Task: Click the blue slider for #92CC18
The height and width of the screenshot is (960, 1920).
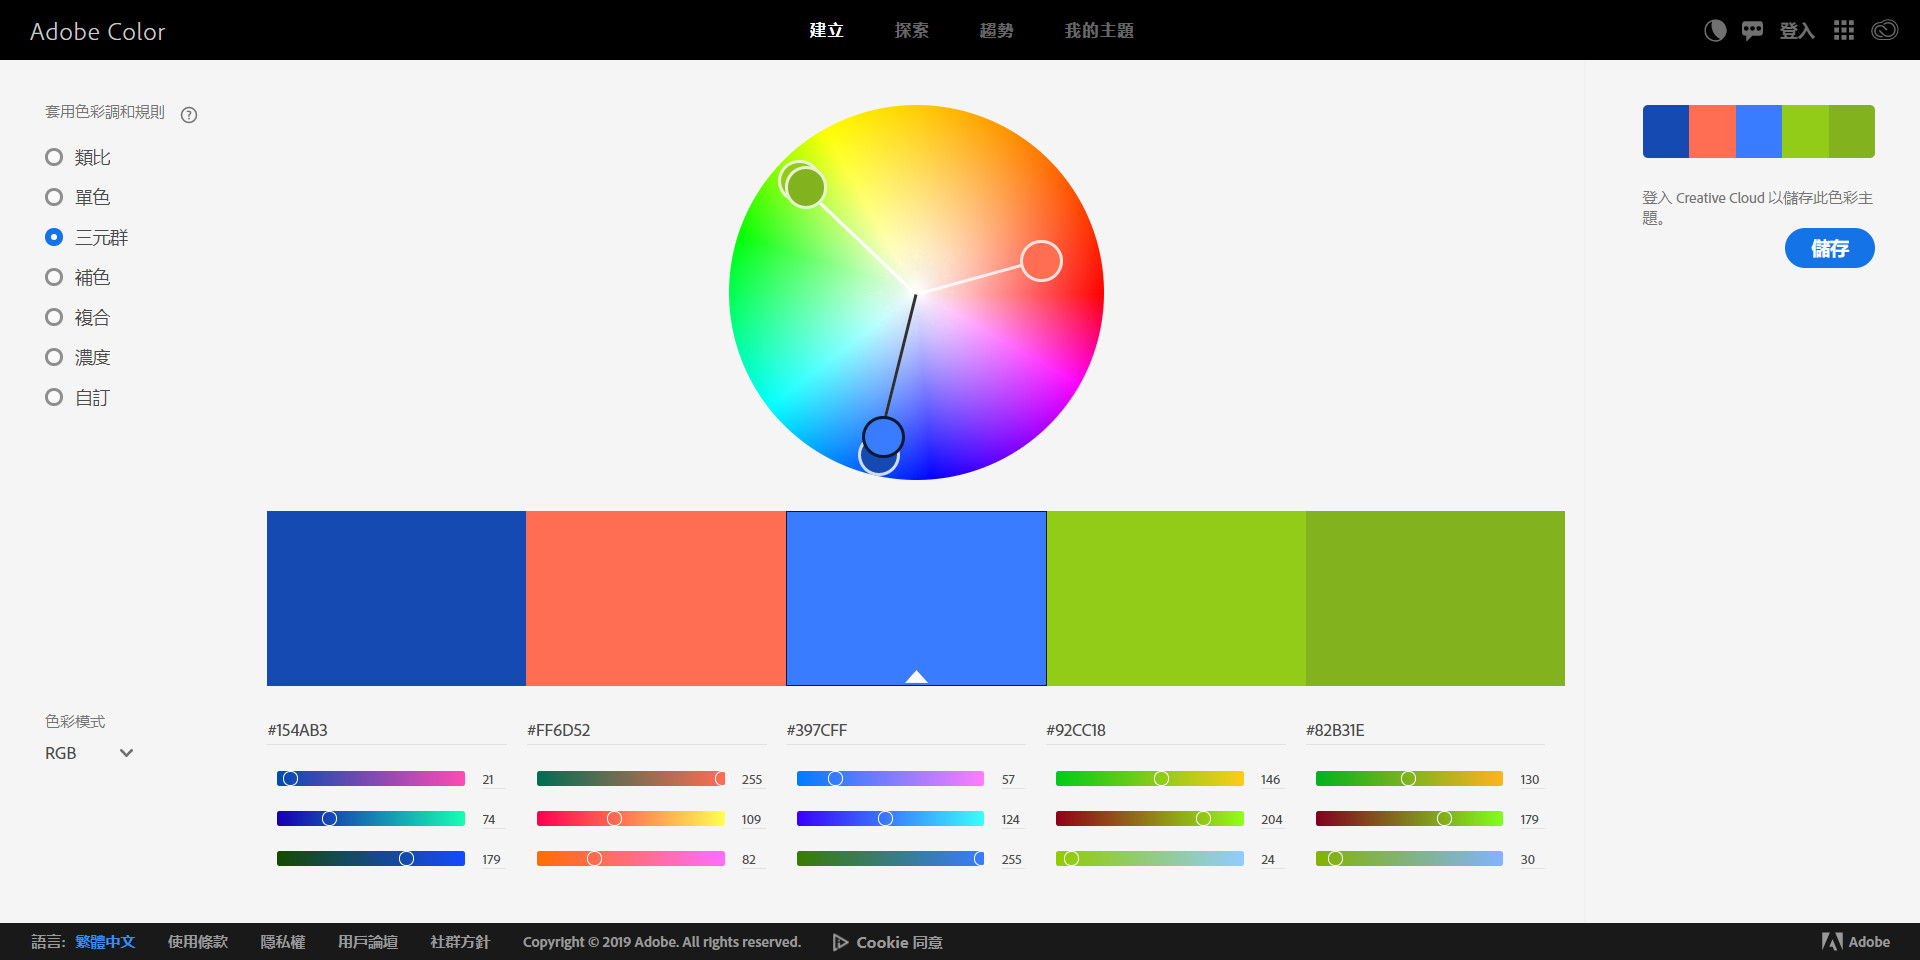Action: [x=1150, y=859]
